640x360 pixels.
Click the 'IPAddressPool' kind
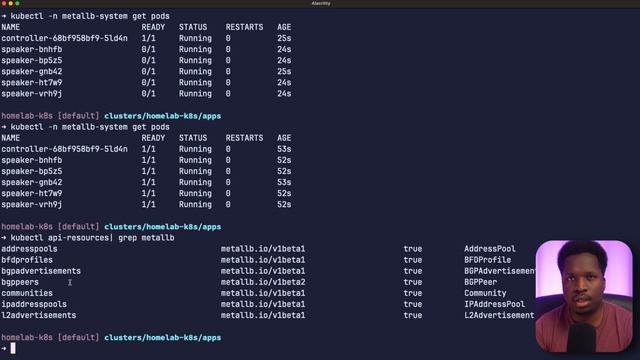(x=494, y=304)
